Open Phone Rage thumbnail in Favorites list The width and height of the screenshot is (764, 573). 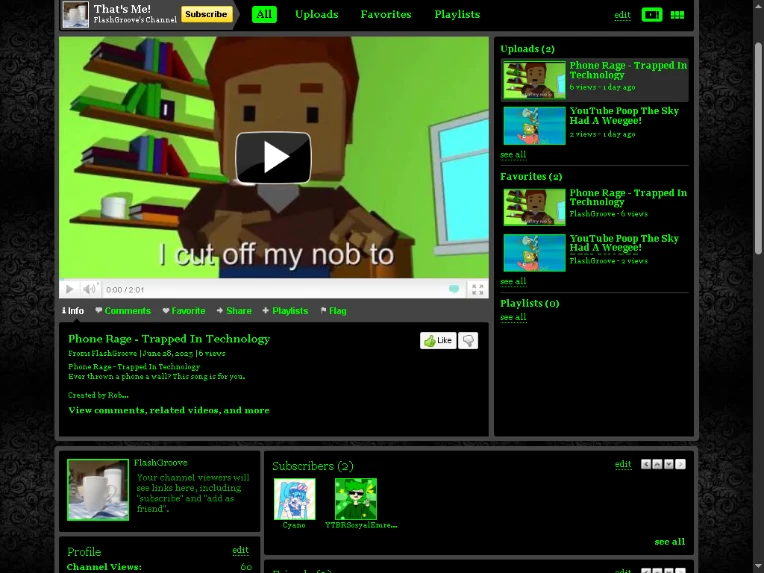(x=535, y=208)
